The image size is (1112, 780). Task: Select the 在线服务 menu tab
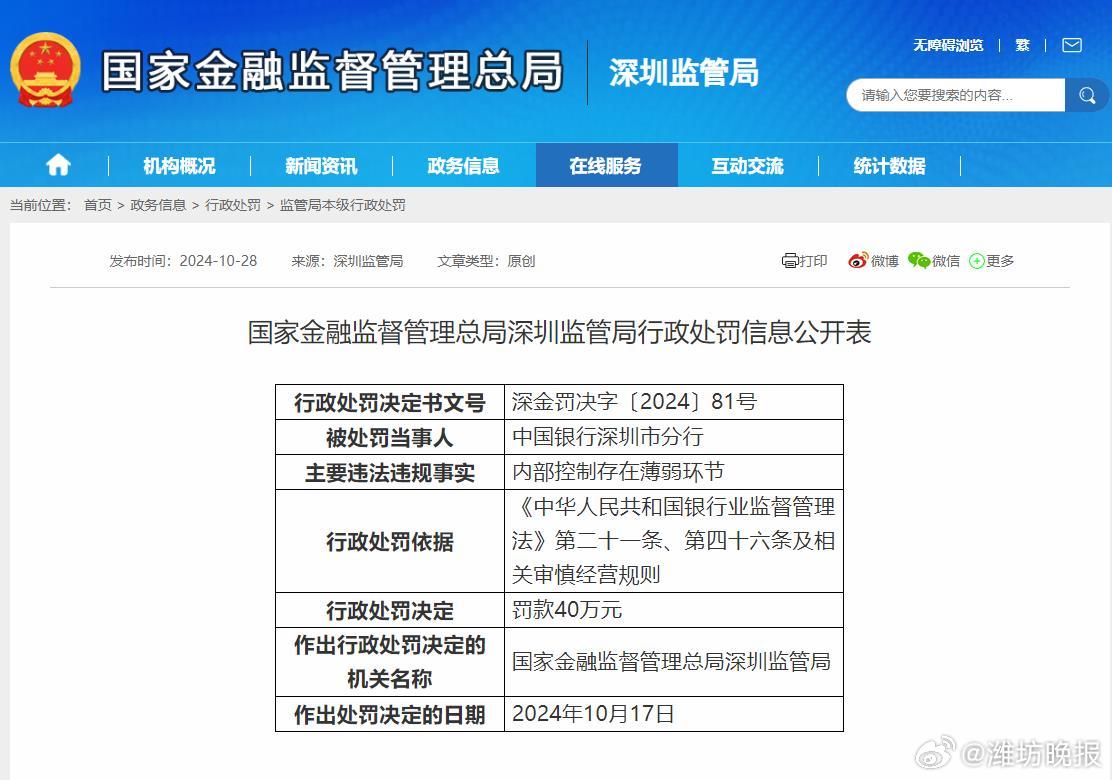tap(606, 165)
